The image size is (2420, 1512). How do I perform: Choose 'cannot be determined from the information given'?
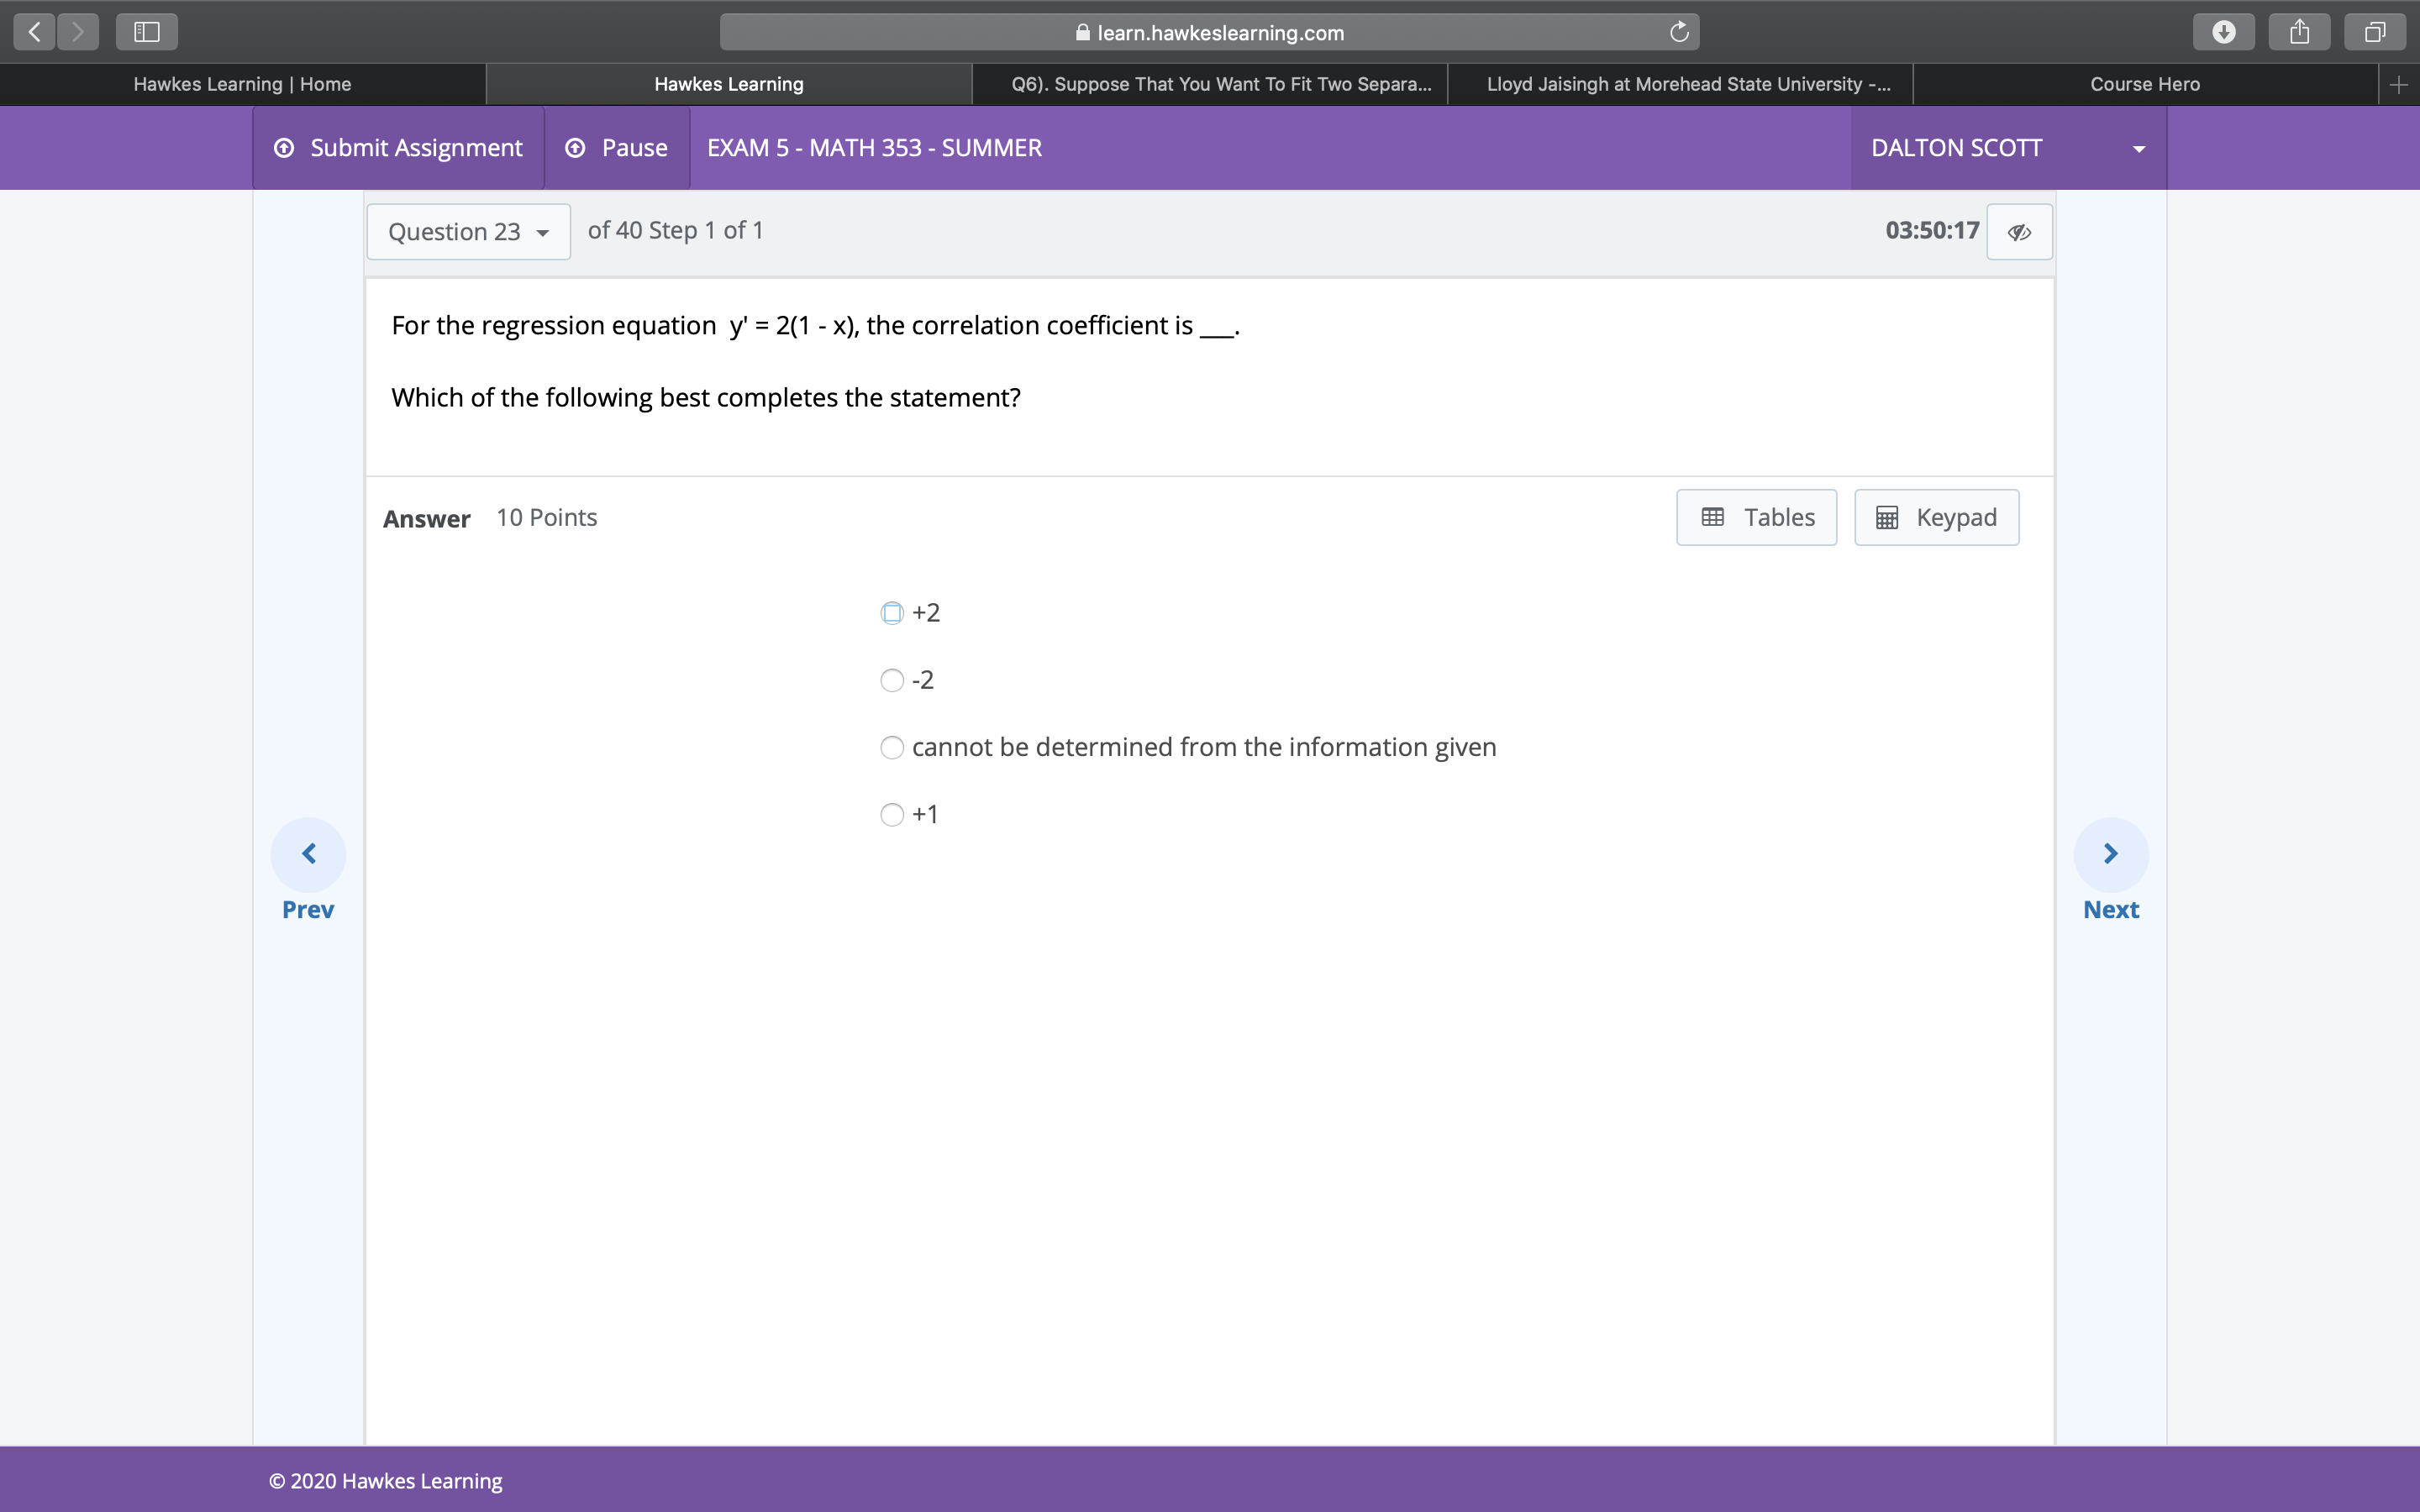pos(890,747)
